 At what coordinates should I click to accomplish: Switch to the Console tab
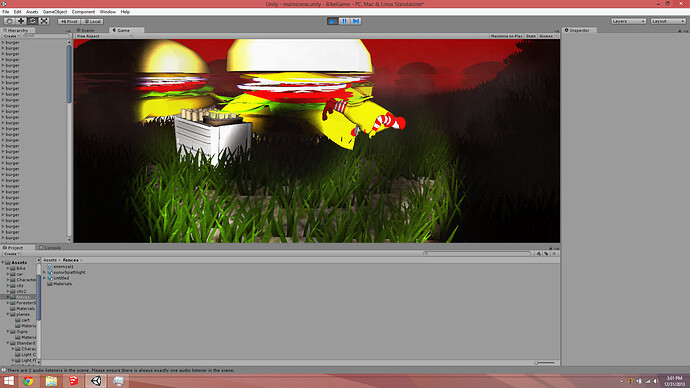point(50,248)
